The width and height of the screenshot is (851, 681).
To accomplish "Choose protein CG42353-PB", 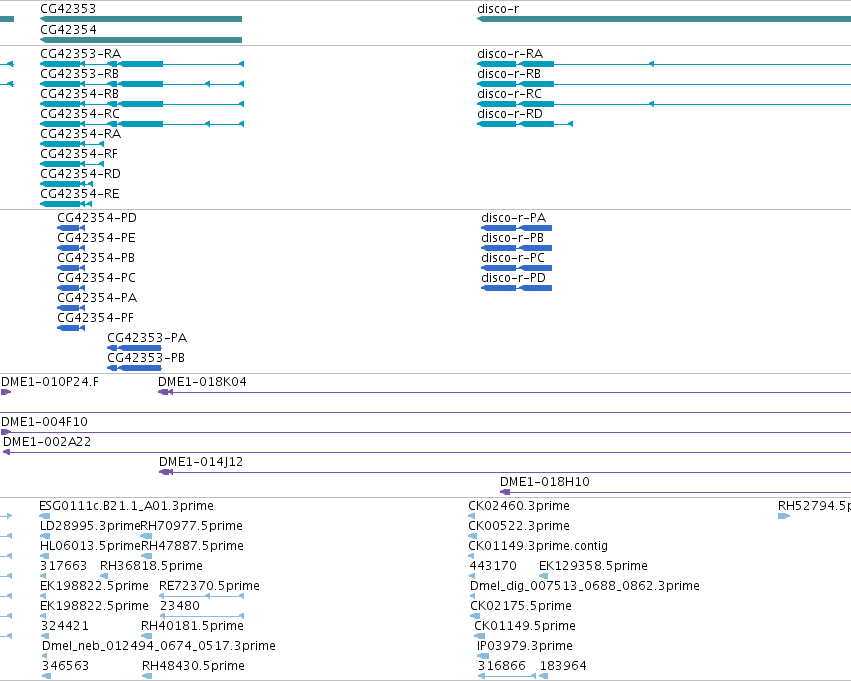I will tap(134, 368).
